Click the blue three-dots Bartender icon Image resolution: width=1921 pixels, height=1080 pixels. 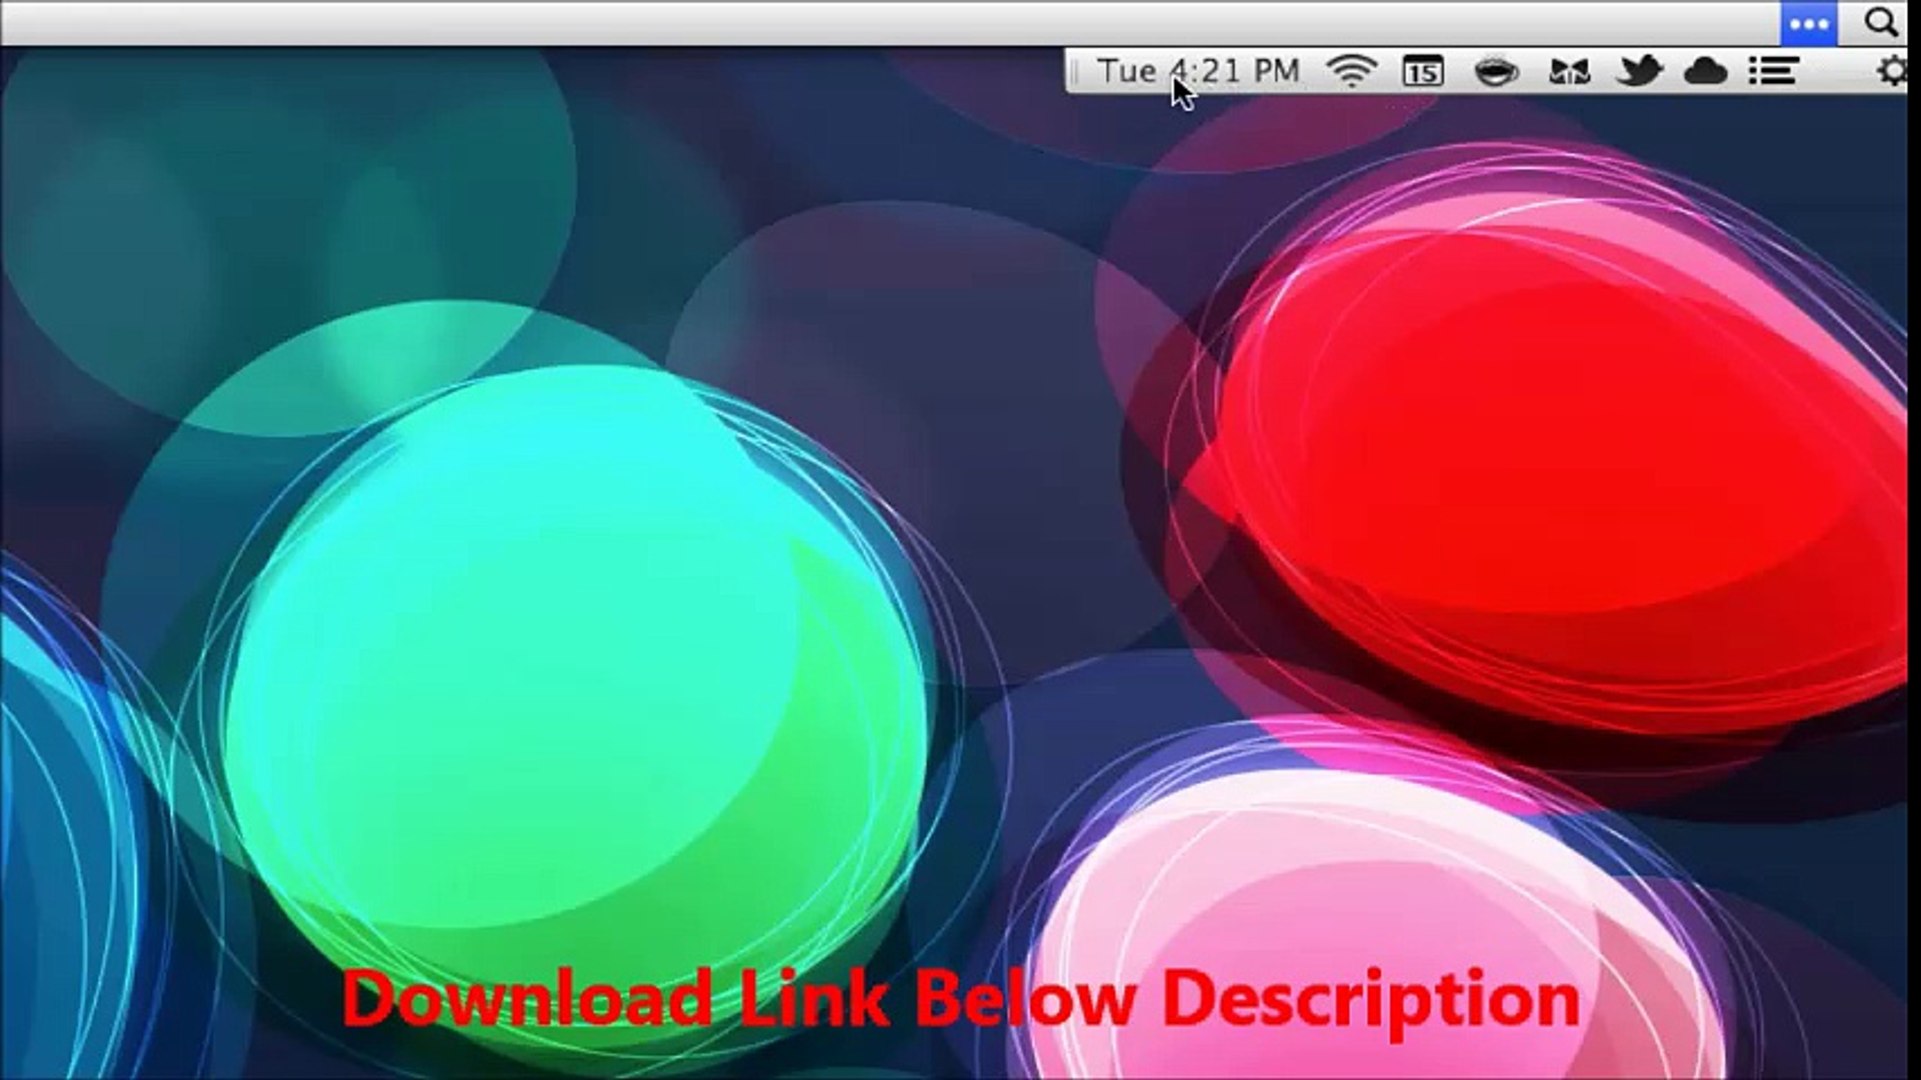(x=1808, y=23)
